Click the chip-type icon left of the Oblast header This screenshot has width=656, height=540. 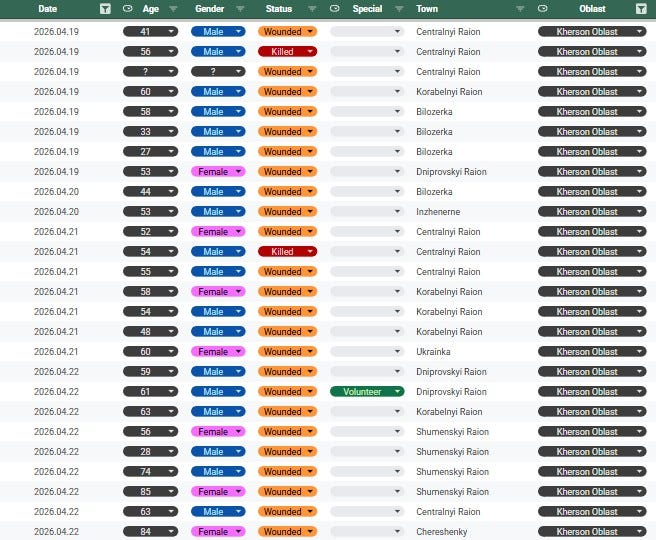[x=543, y=8]
